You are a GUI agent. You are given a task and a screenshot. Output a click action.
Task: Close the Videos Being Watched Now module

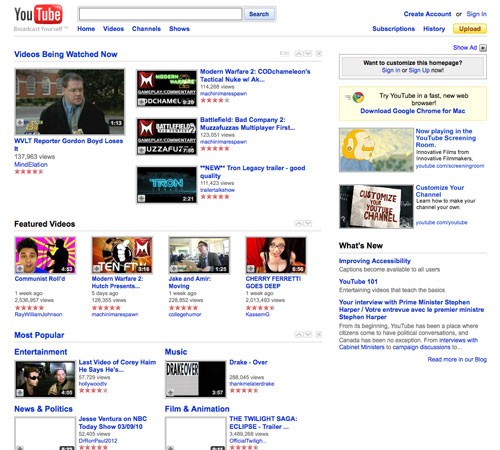click(x=319, y=54)
